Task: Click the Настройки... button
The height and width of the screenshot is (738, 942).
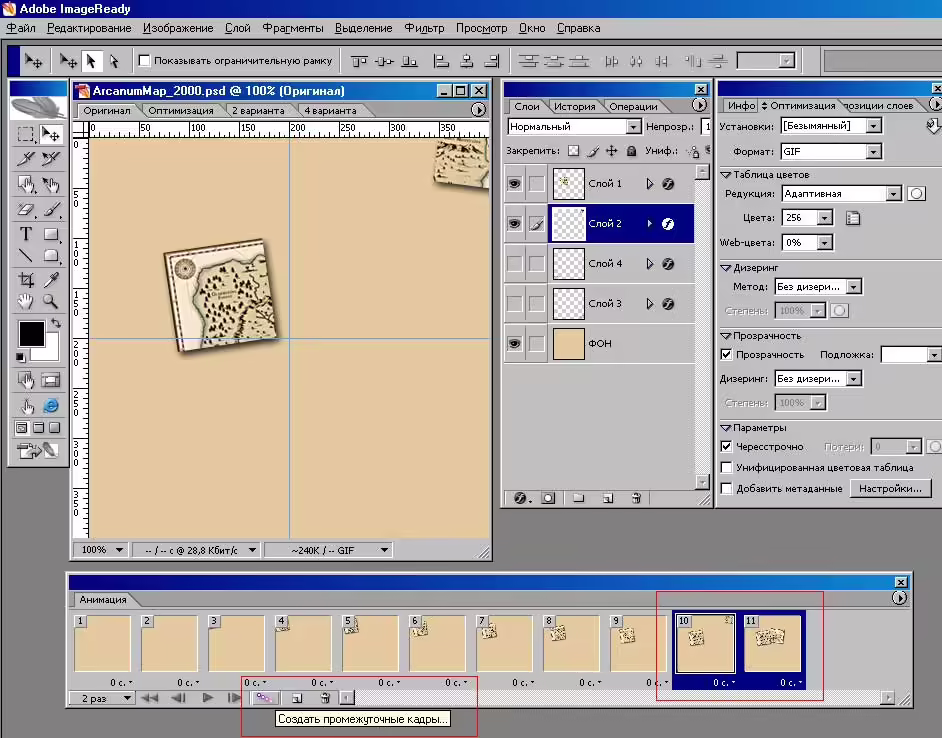Action: (x=890, y=488)
